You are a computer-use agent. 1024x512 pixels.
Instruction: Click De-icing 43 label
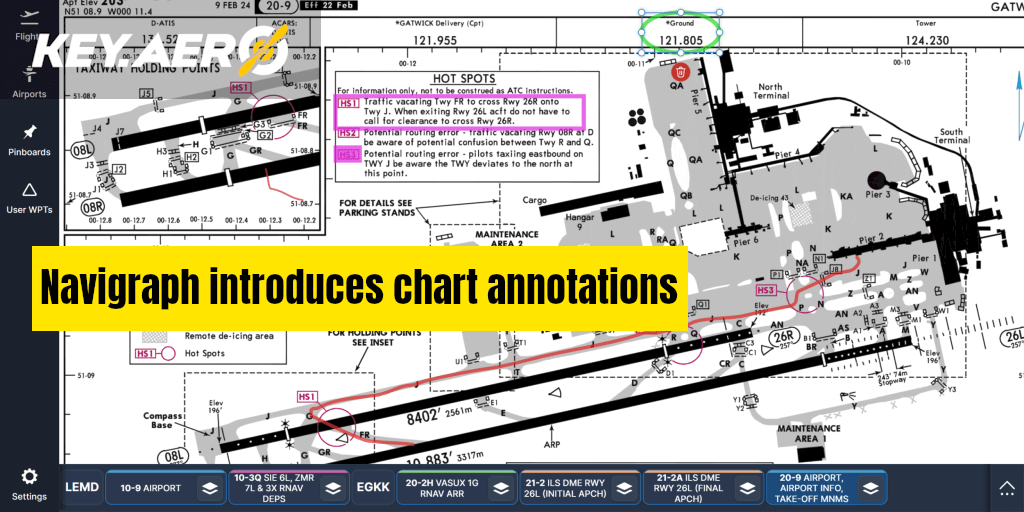click(770, 198)
